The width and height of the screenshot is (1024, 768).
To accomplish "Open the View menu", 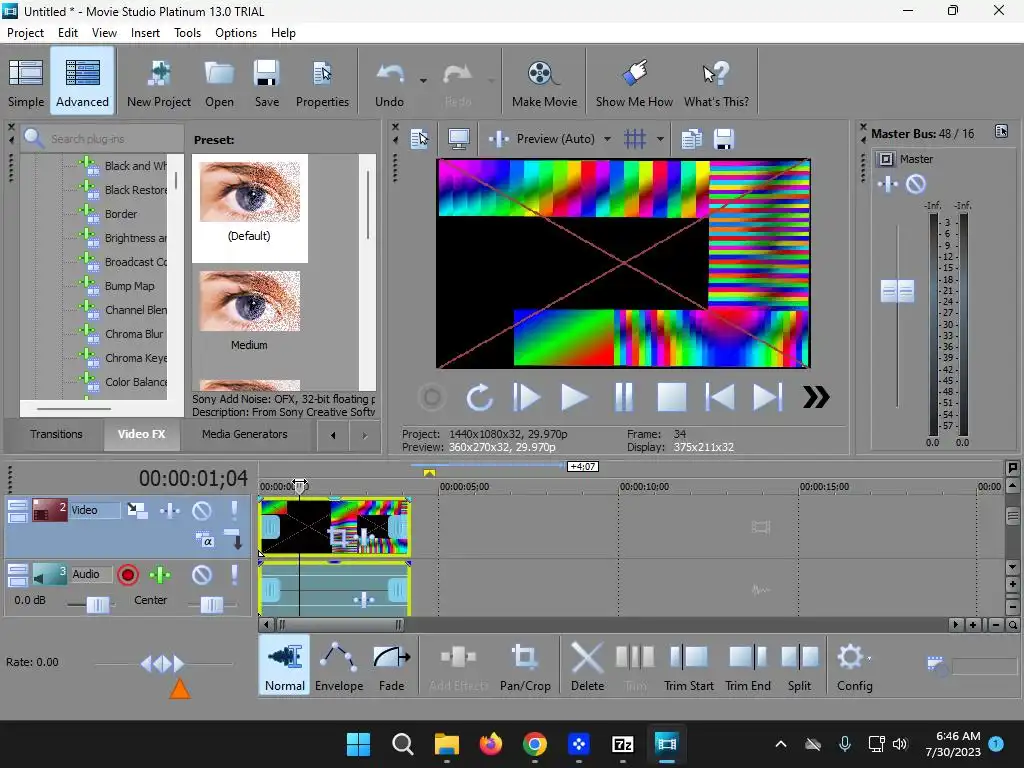I will pos(104,33).
